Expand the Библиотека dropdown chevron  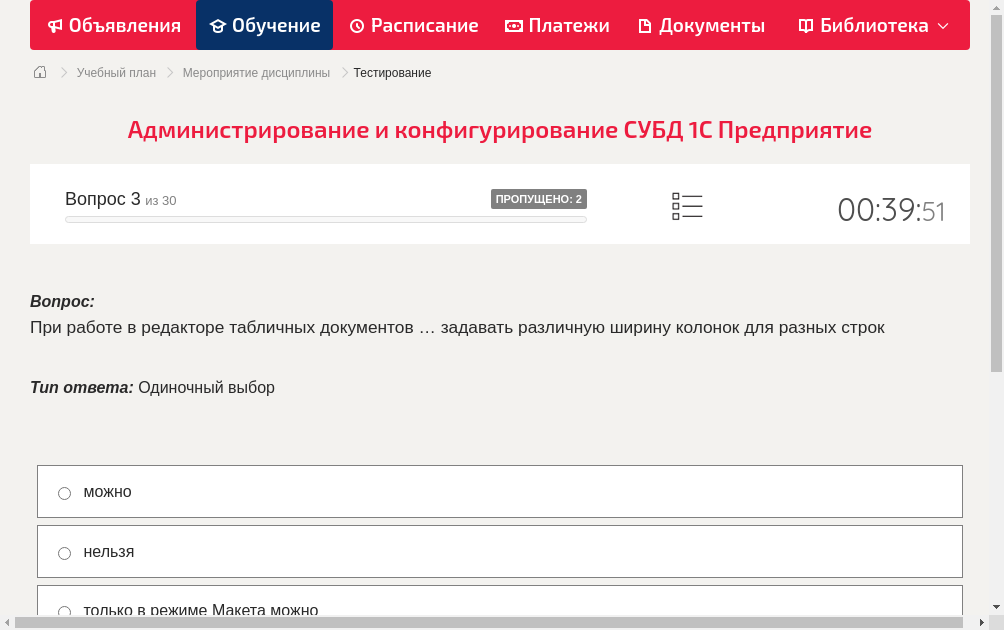(941, 25)
